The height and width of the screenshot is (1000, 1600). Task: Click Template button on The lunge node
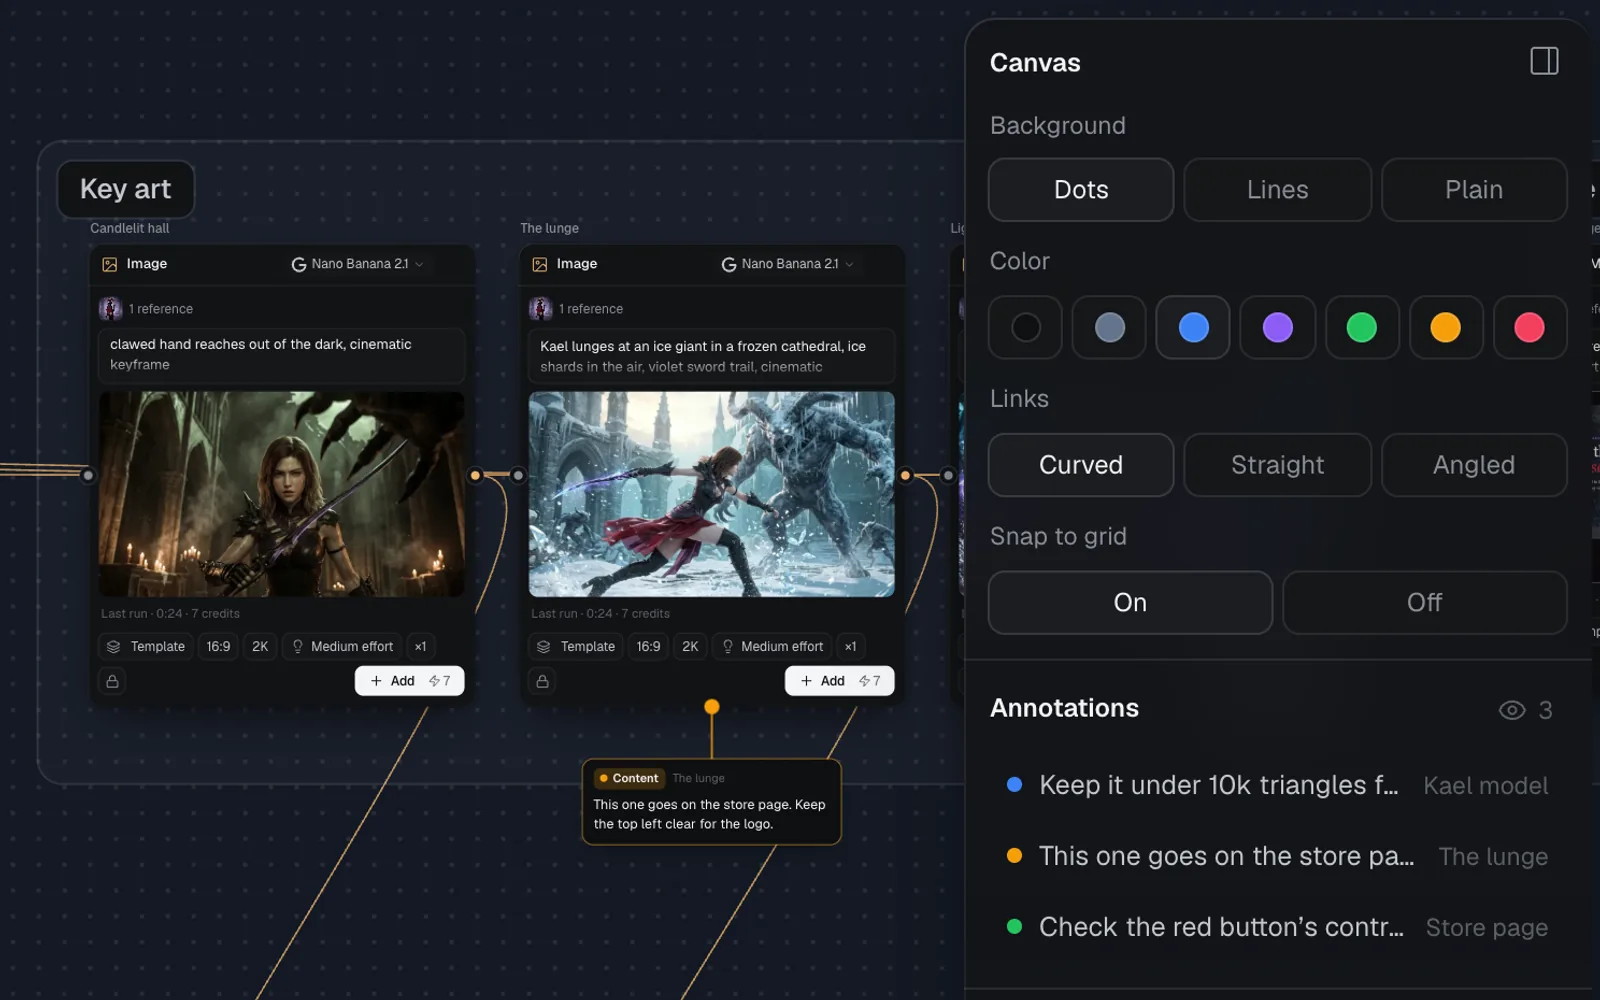576,647
